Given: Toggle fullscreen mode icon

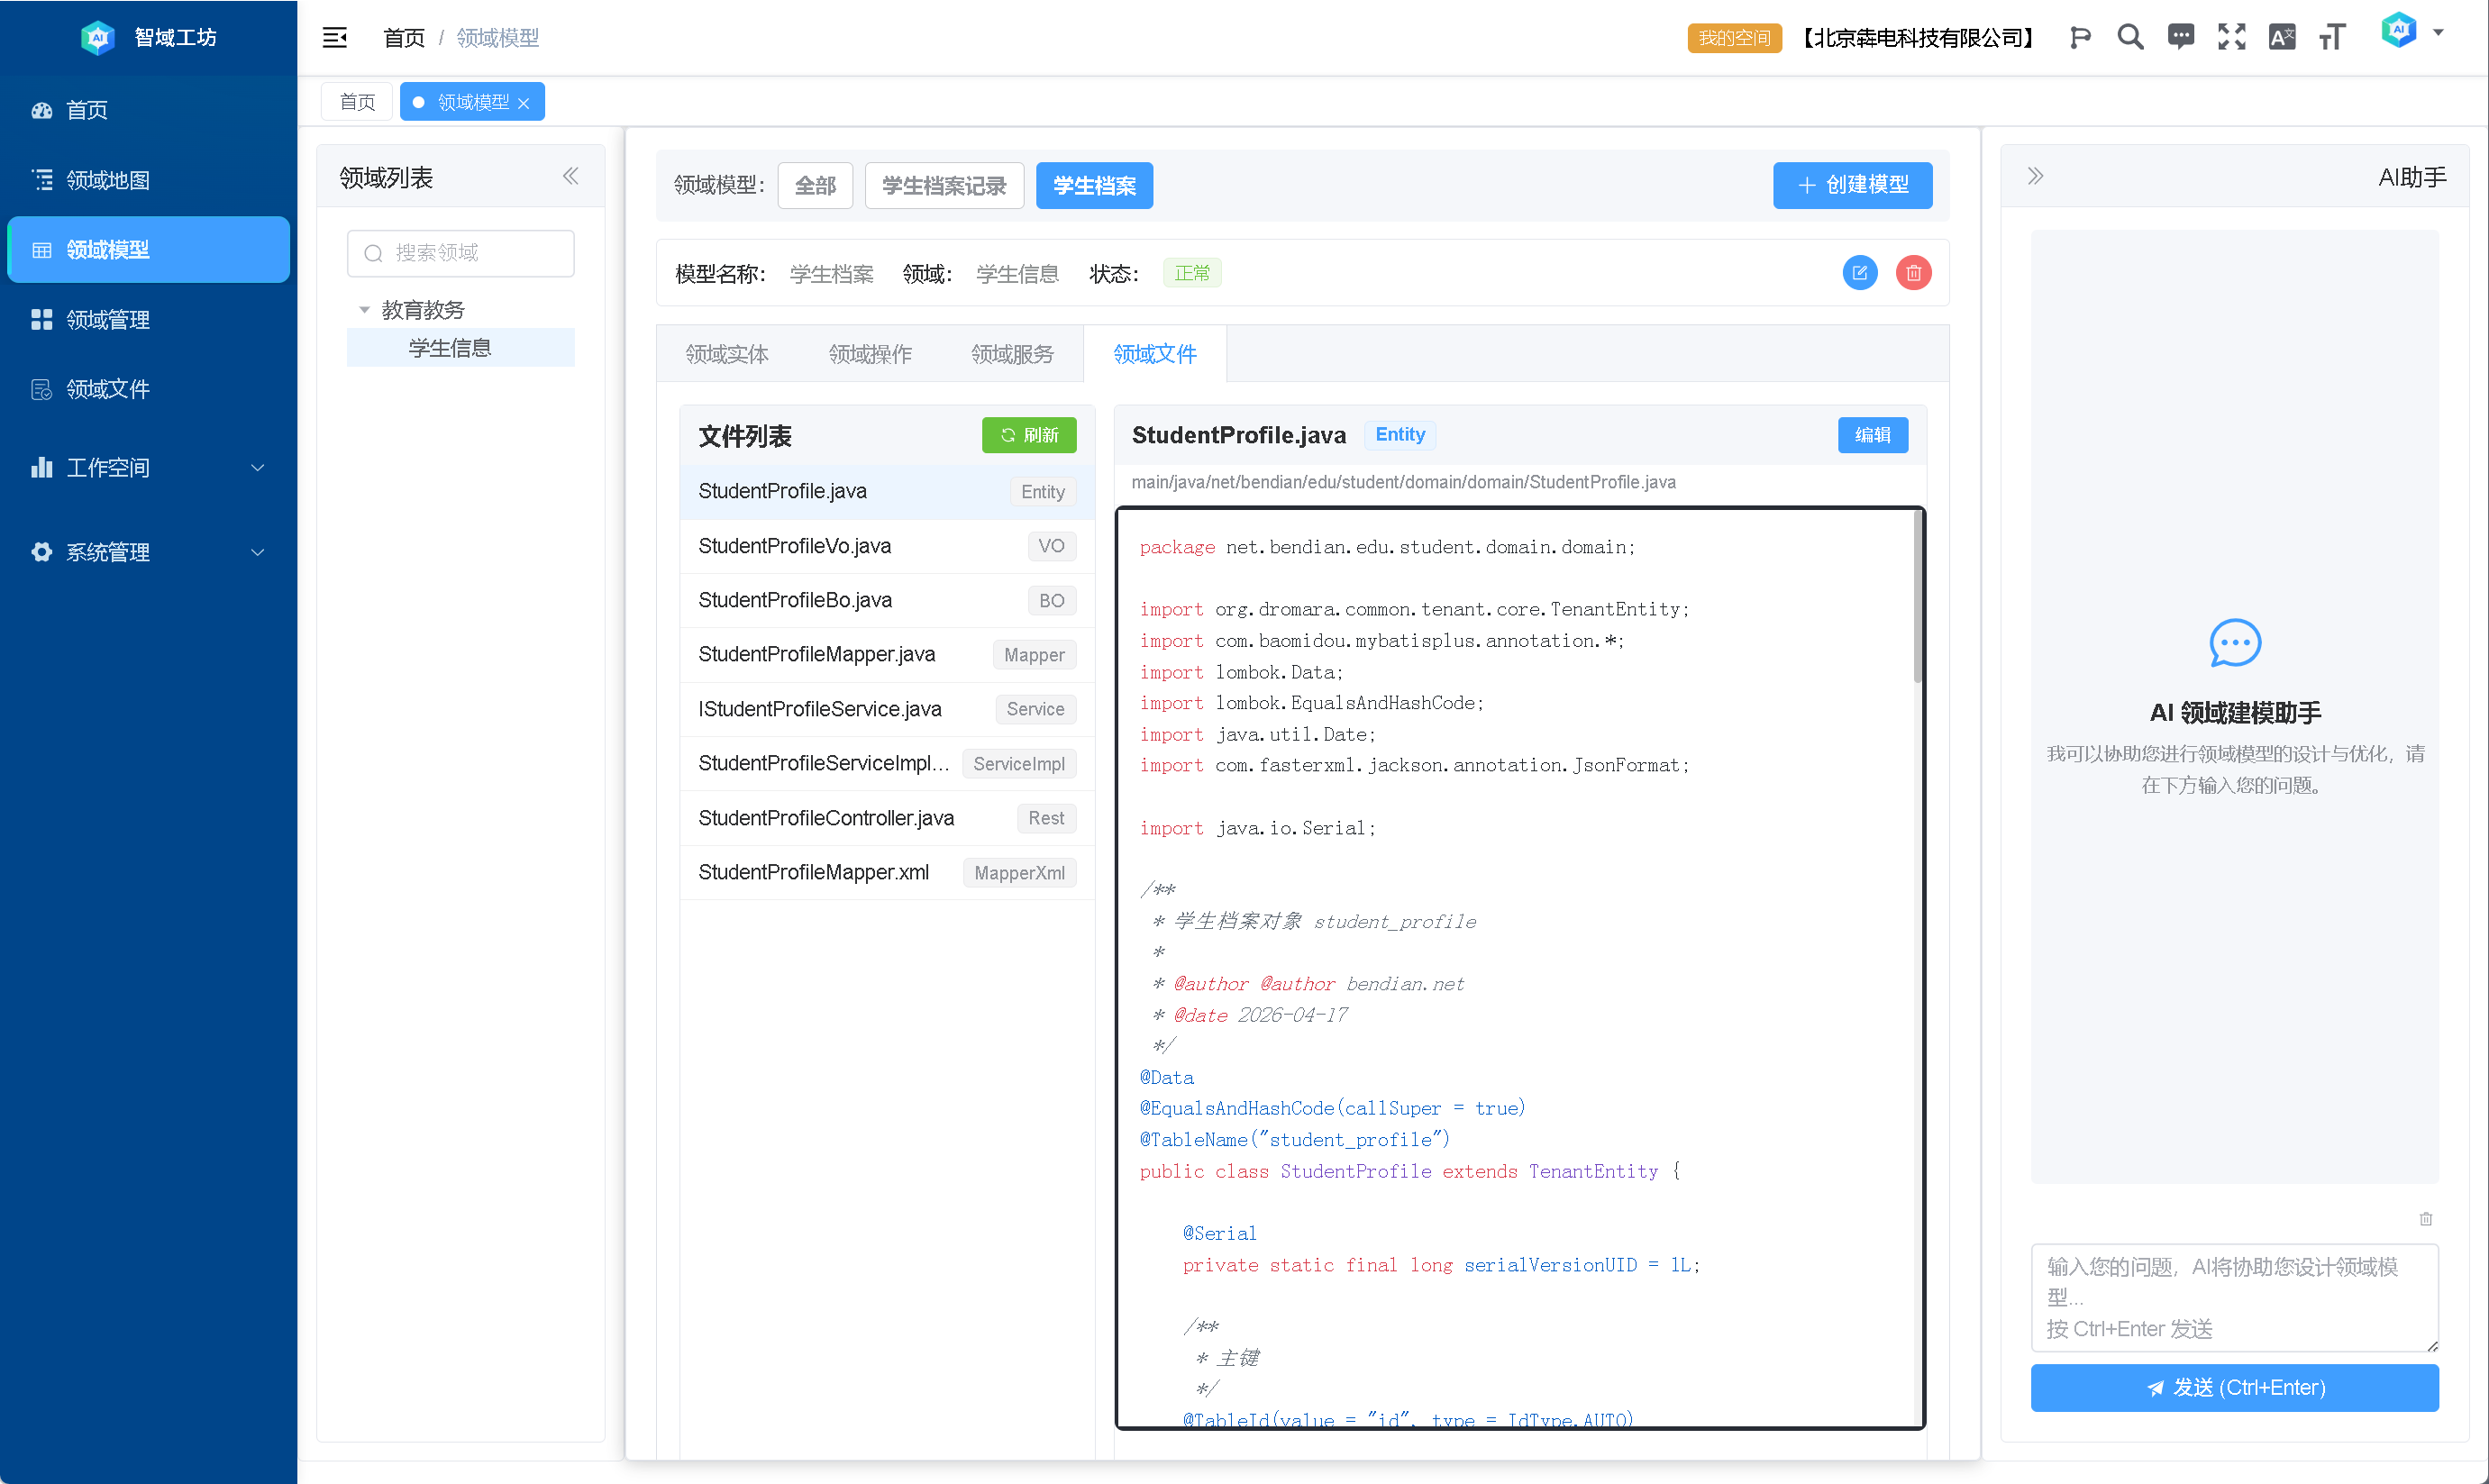Looking at the screenshot, I should (2231, 38).
